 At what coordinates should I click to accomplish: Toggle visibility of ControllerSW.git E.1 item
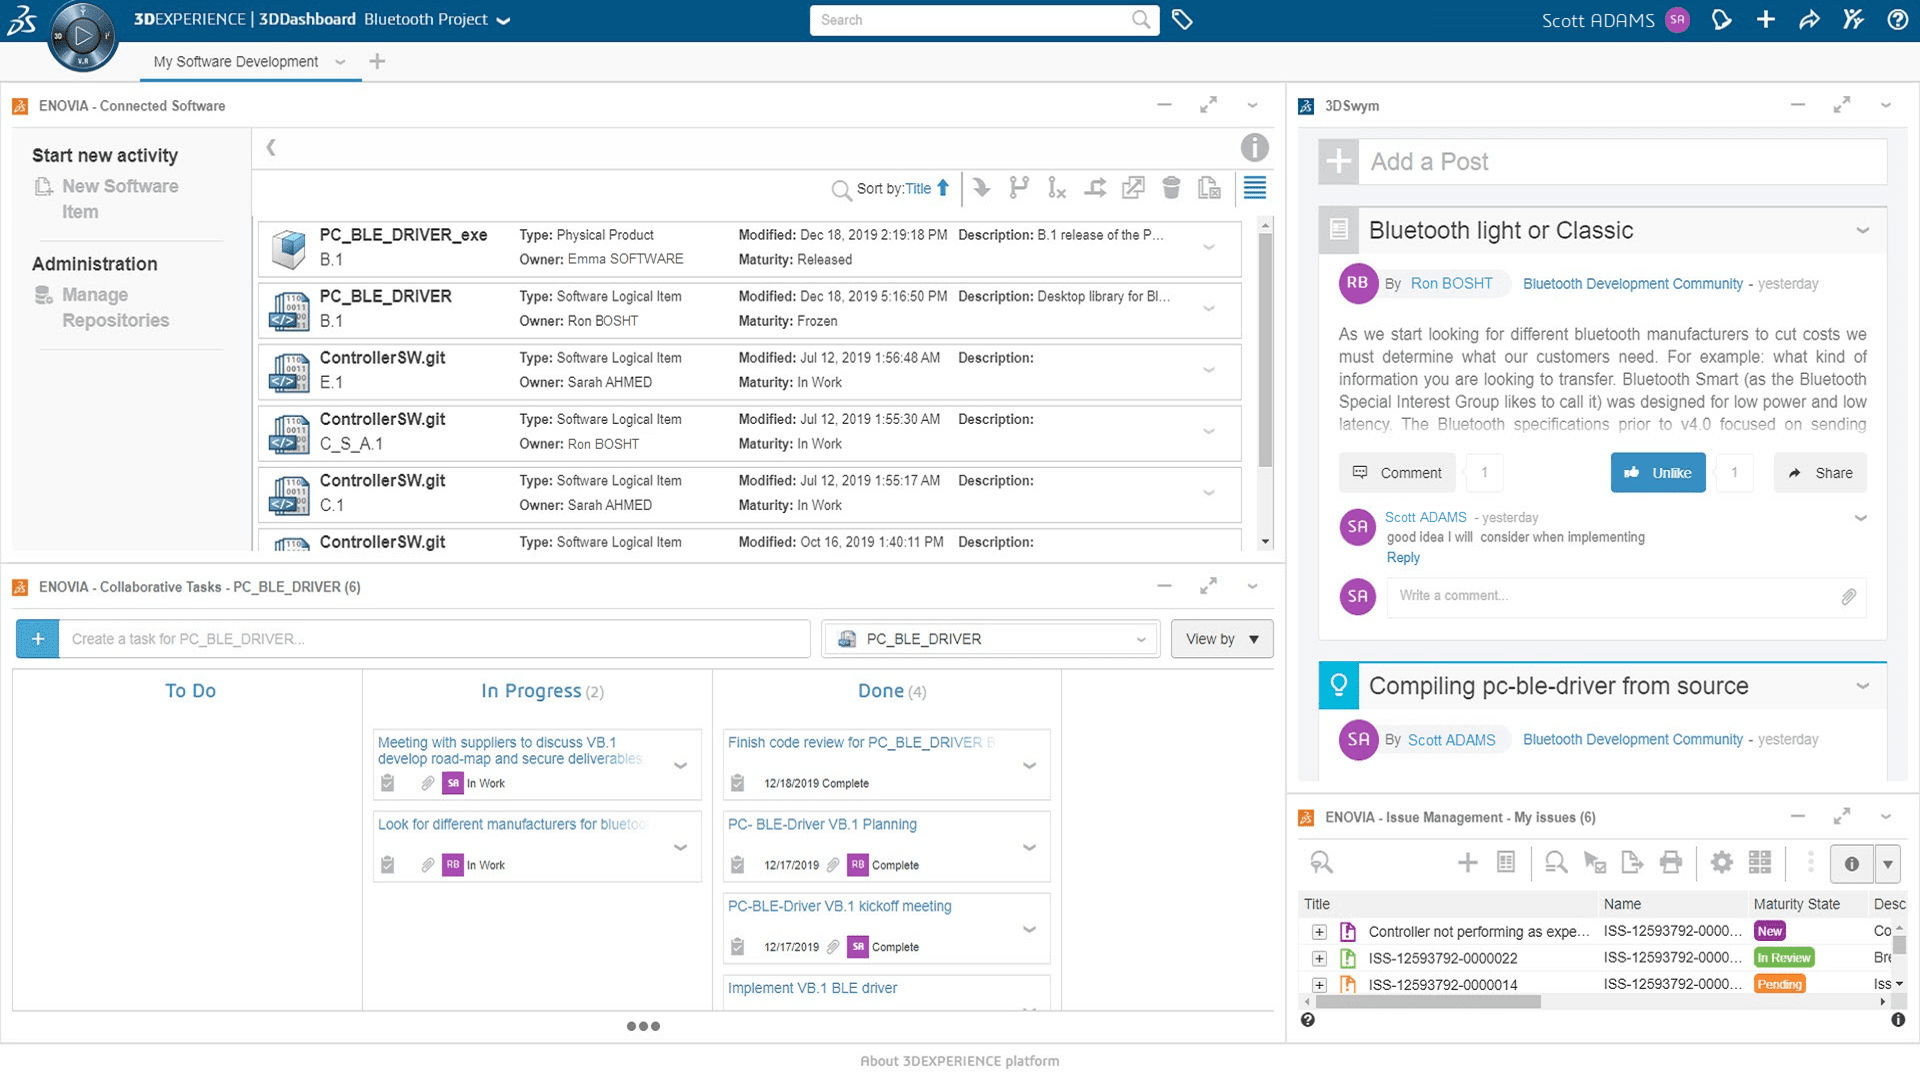tap(1208, 371)
